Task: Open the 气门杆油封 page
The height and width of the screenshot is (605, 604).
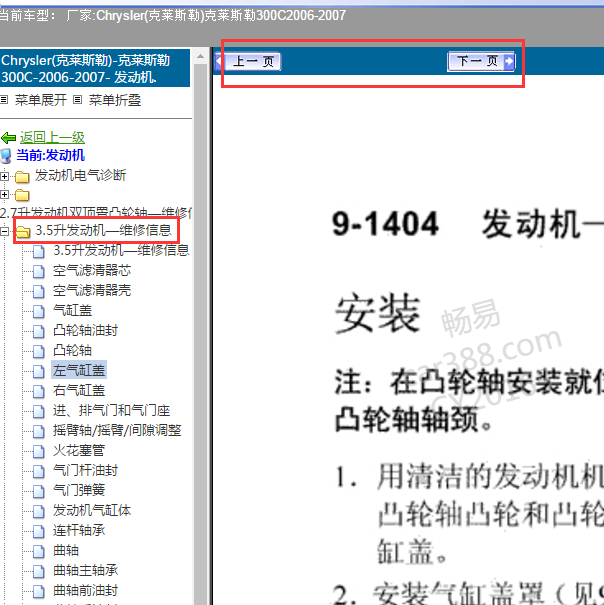Action: point(85,470)
